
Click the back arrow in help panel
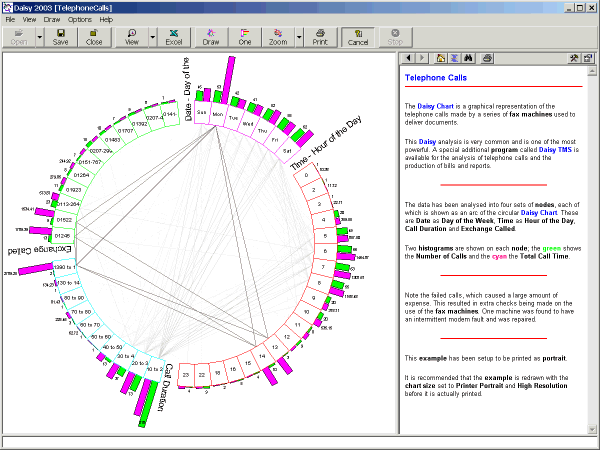[x=408, y=59]
